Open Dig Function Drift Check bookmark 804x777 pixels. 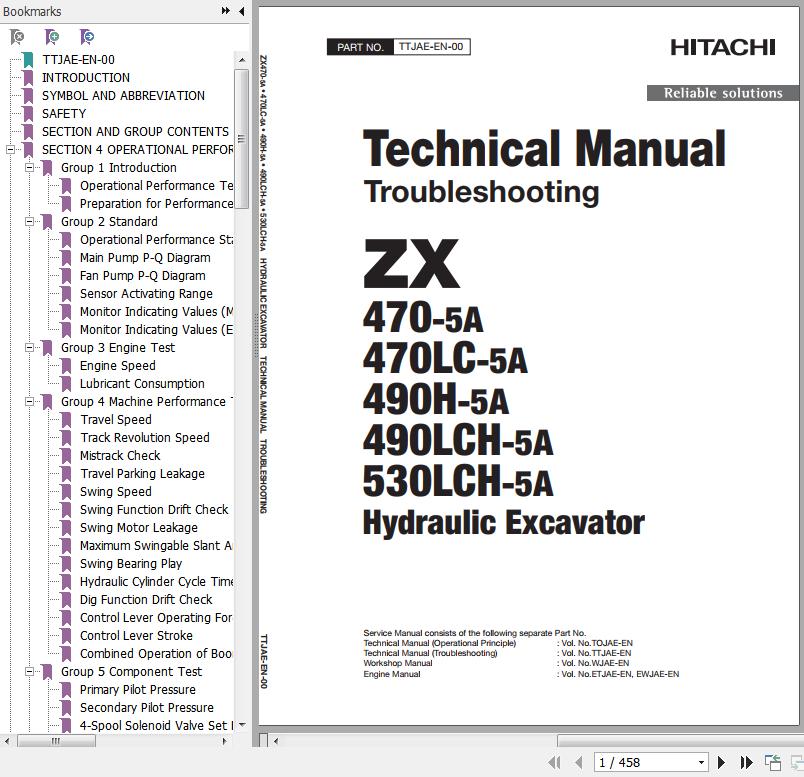click(146, 600)
